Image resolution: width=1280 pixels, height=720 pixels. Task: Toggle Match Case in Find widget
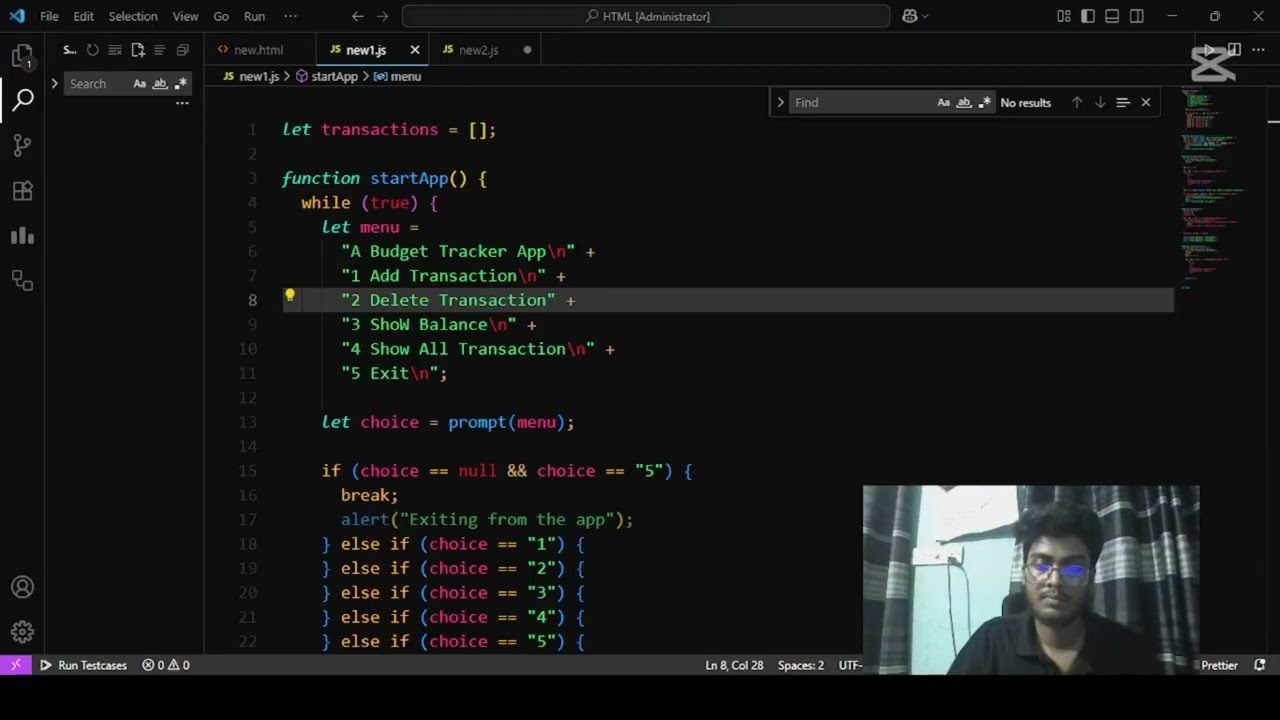(943, 102)
